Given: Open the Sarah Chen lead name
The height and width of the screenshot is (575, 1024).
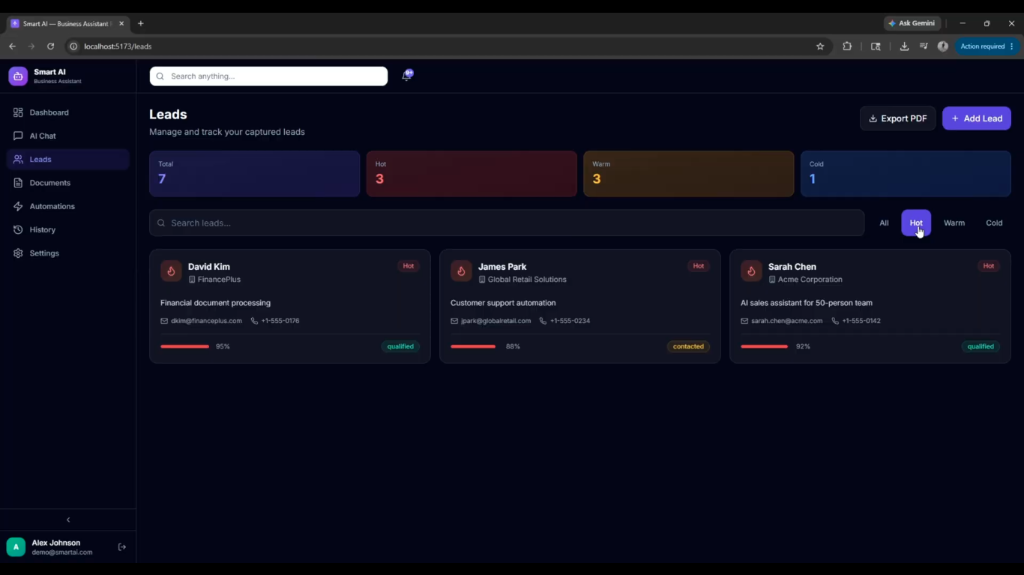Looking at the screenshot, I should (x=792, y=267).
